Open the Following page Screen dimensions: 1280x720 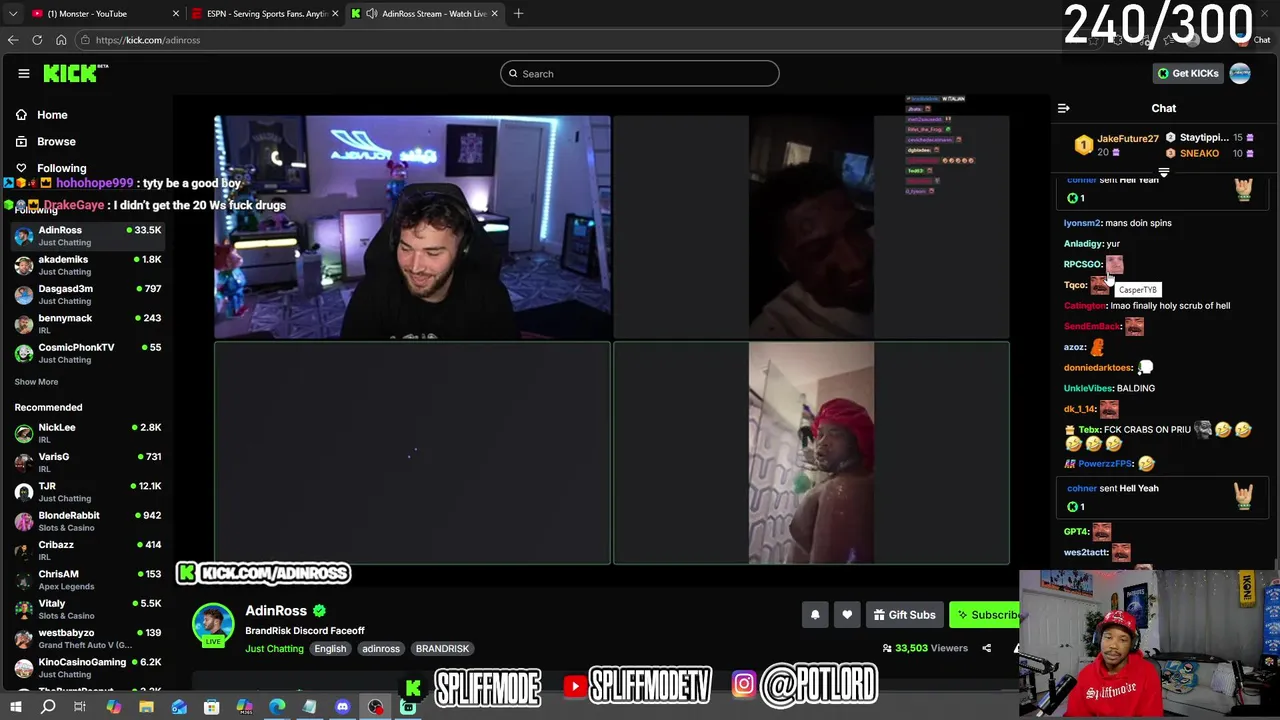tap(61, 168)
